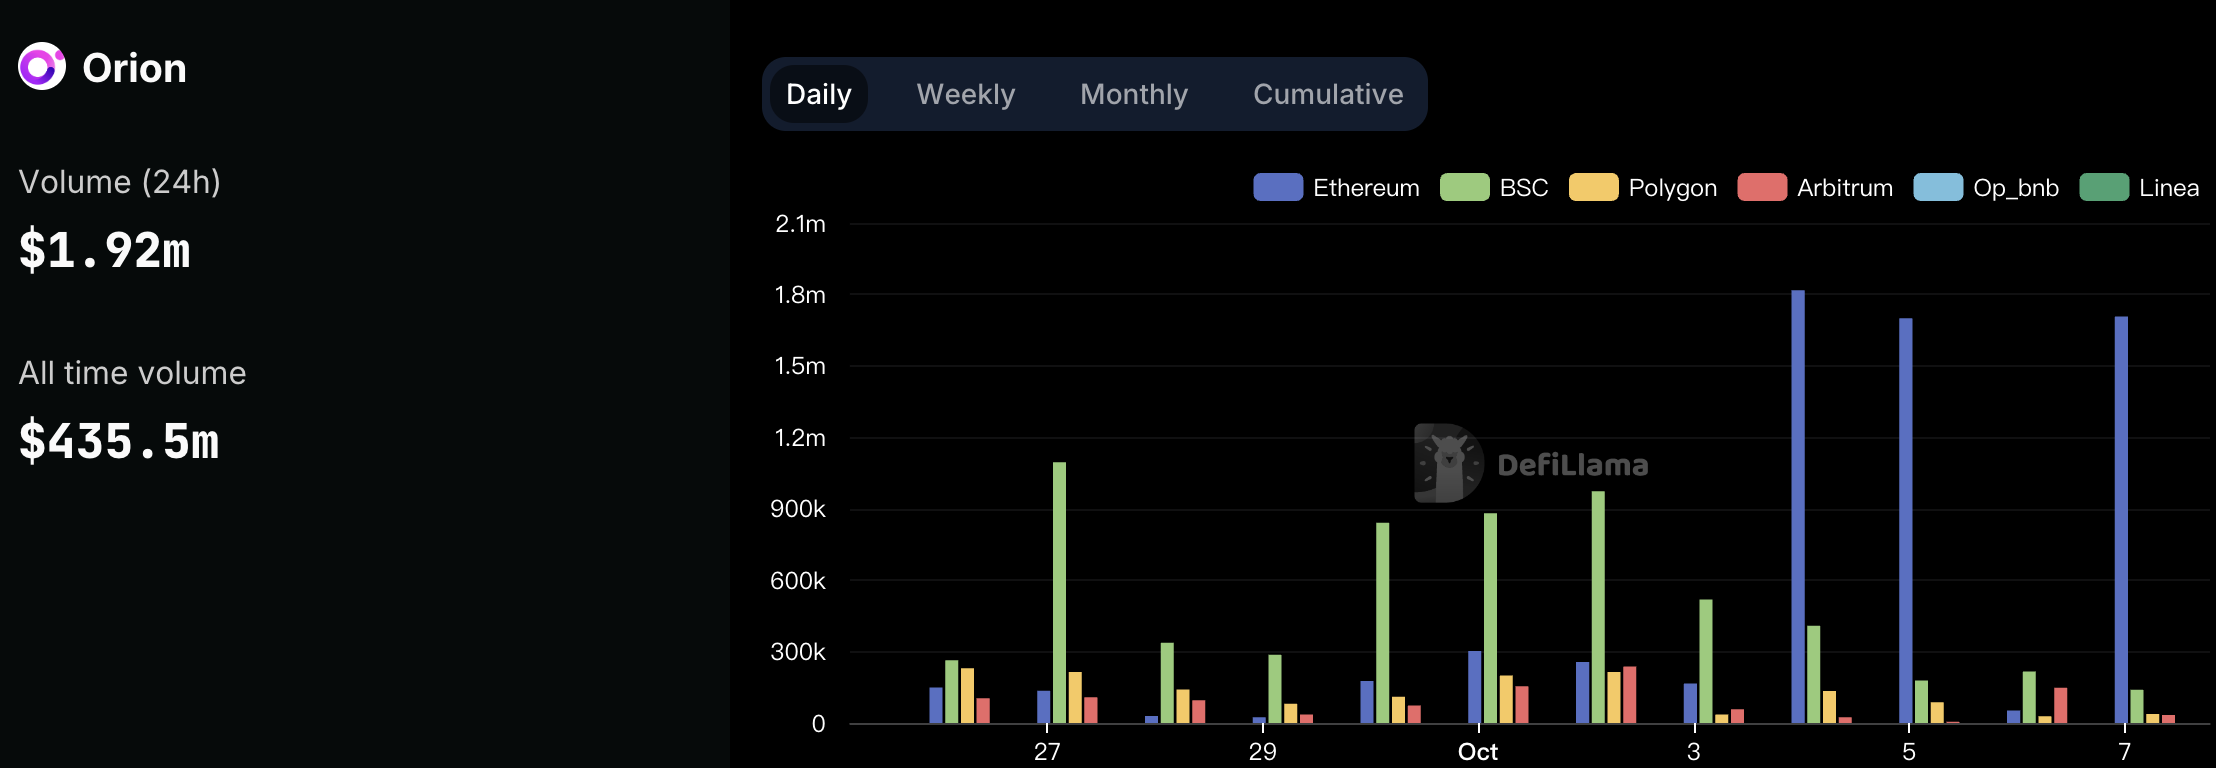Switch to the Daily tab
Image resolution: width=2216 pixels, height=768 pixels.
pos(818,94)
